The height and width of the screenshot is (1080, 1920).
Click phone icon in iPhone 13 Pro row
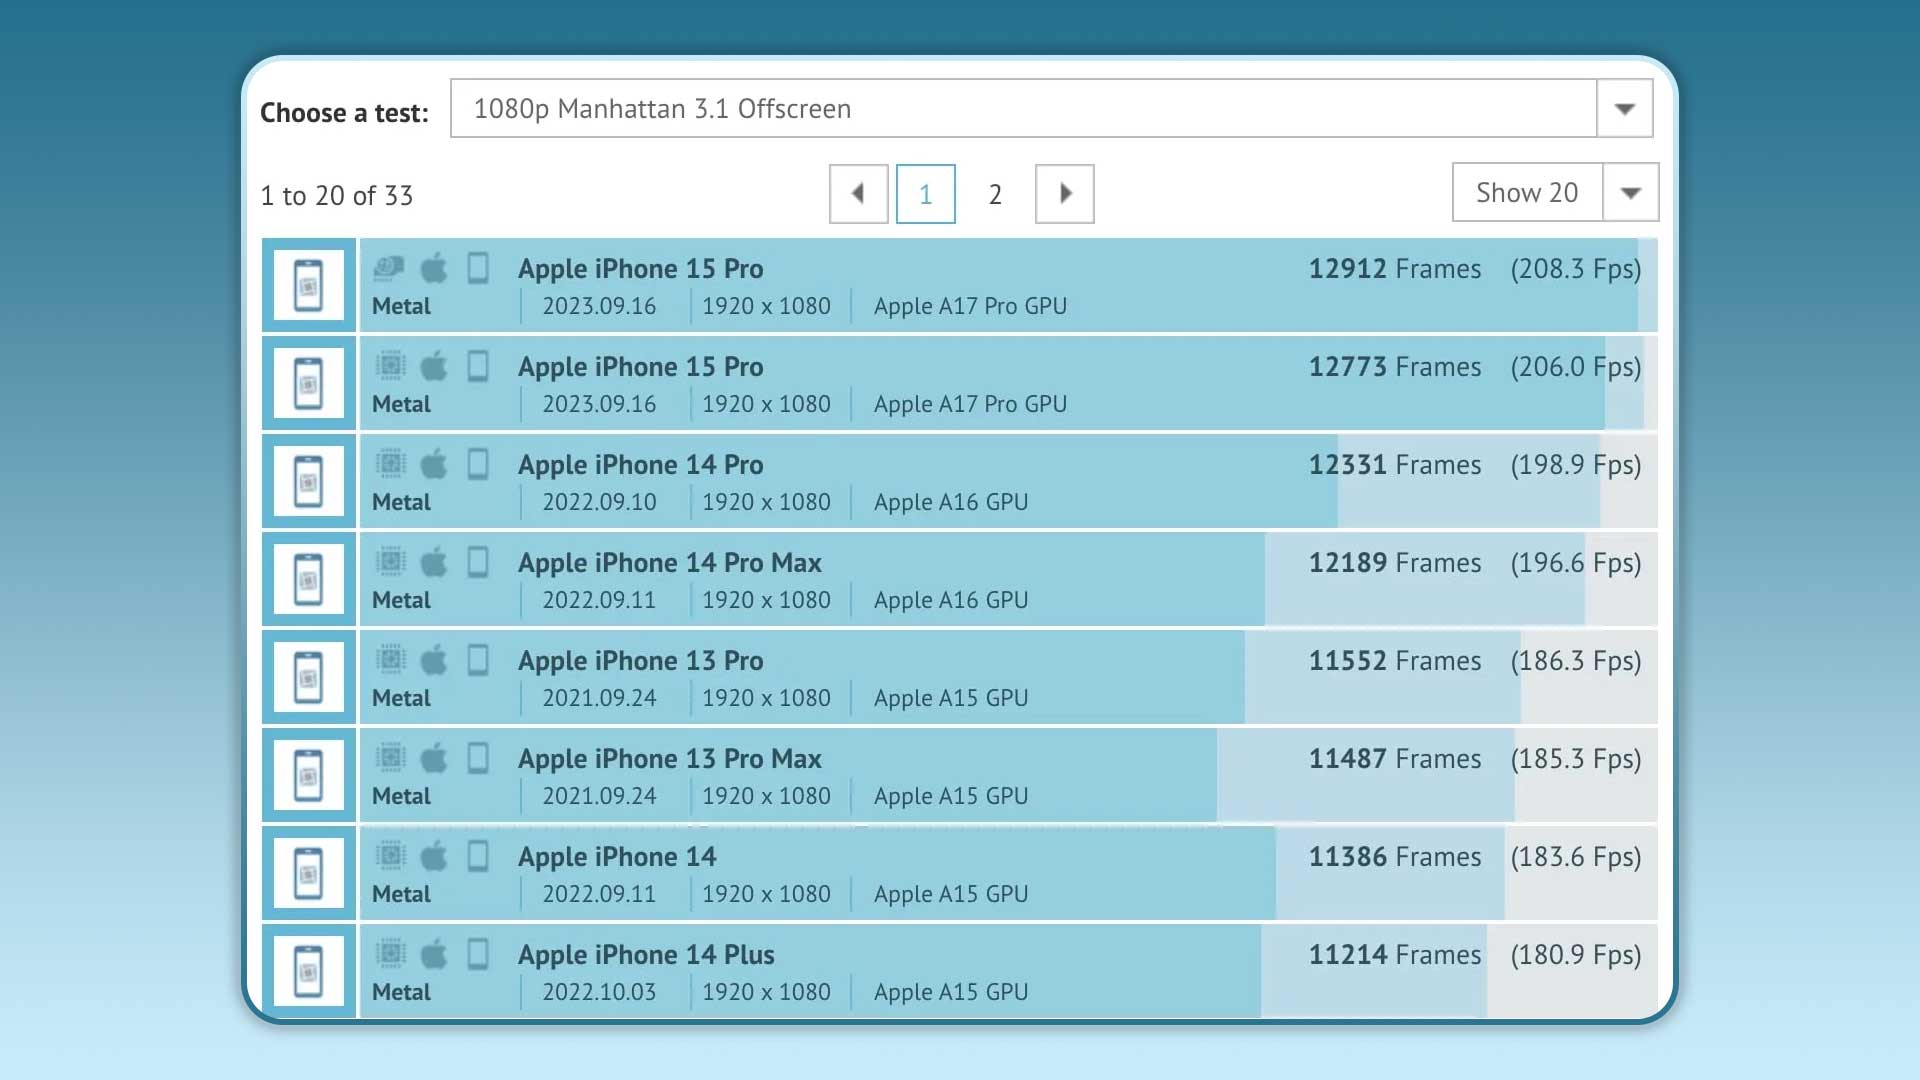coord(478,659)
